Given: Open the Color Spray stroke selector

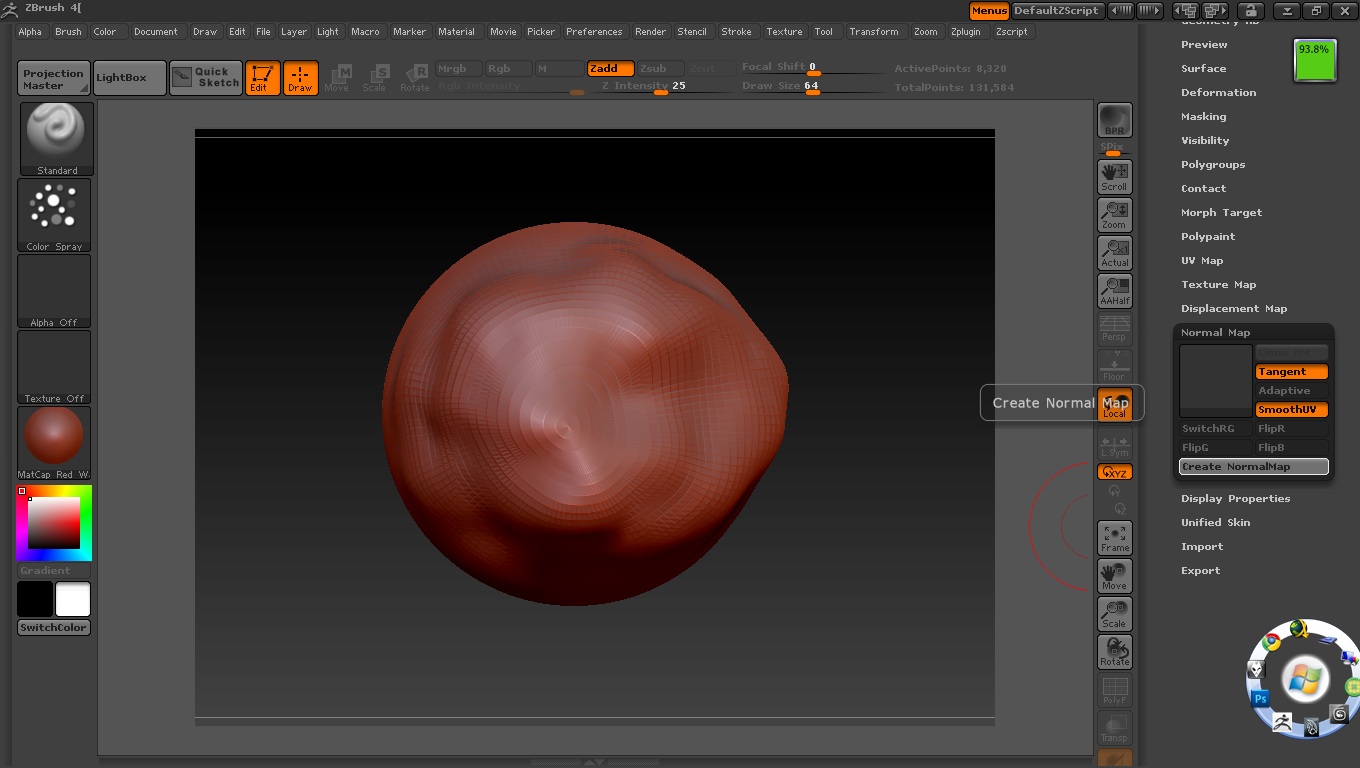Looking at the screenshot, I should point(54,215).
